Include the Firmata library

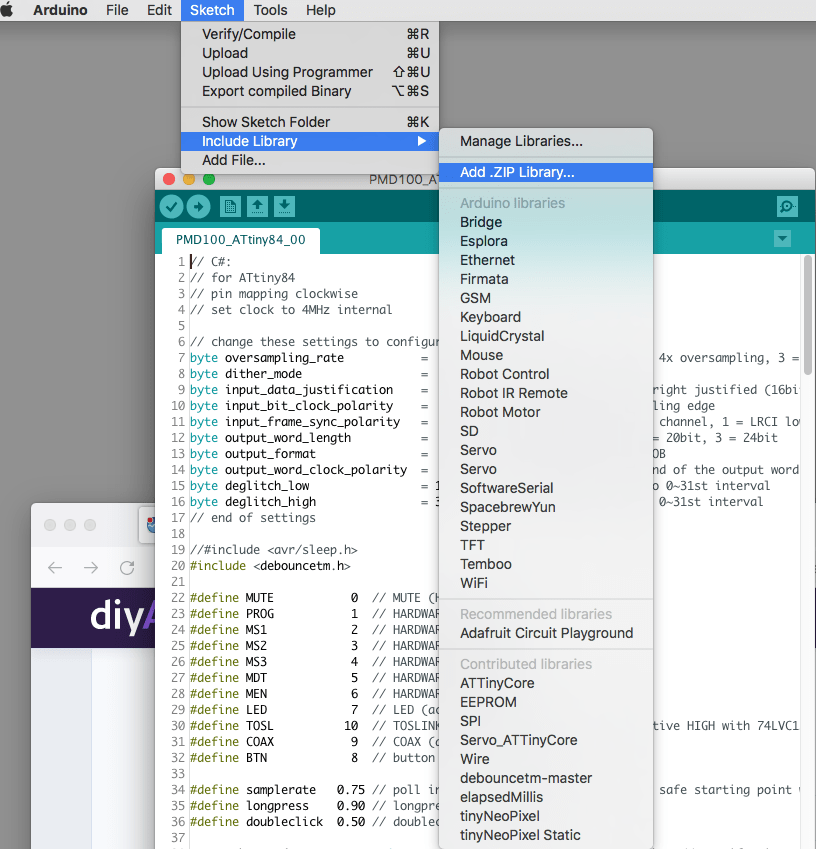[x=546, y=279]
